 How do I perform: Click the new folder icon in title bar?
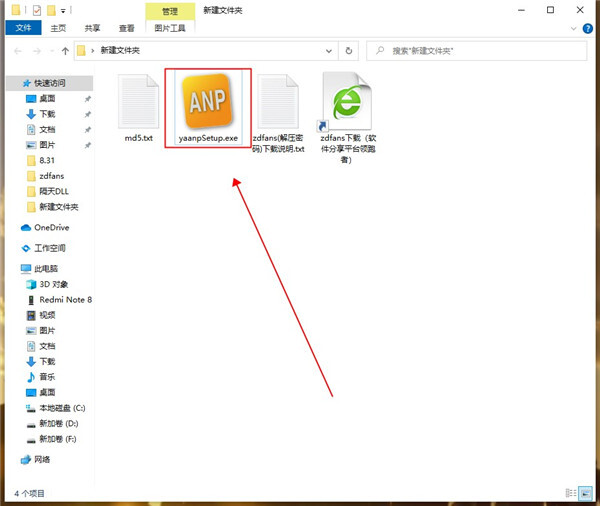coord(51,10)
